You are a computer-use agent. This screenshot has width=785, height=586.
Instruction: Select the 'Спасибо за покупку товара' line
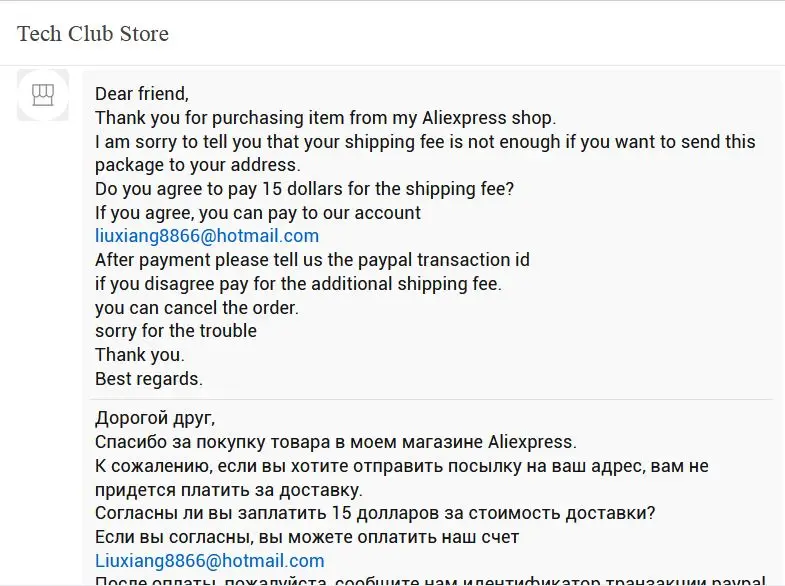pos(336,442)
